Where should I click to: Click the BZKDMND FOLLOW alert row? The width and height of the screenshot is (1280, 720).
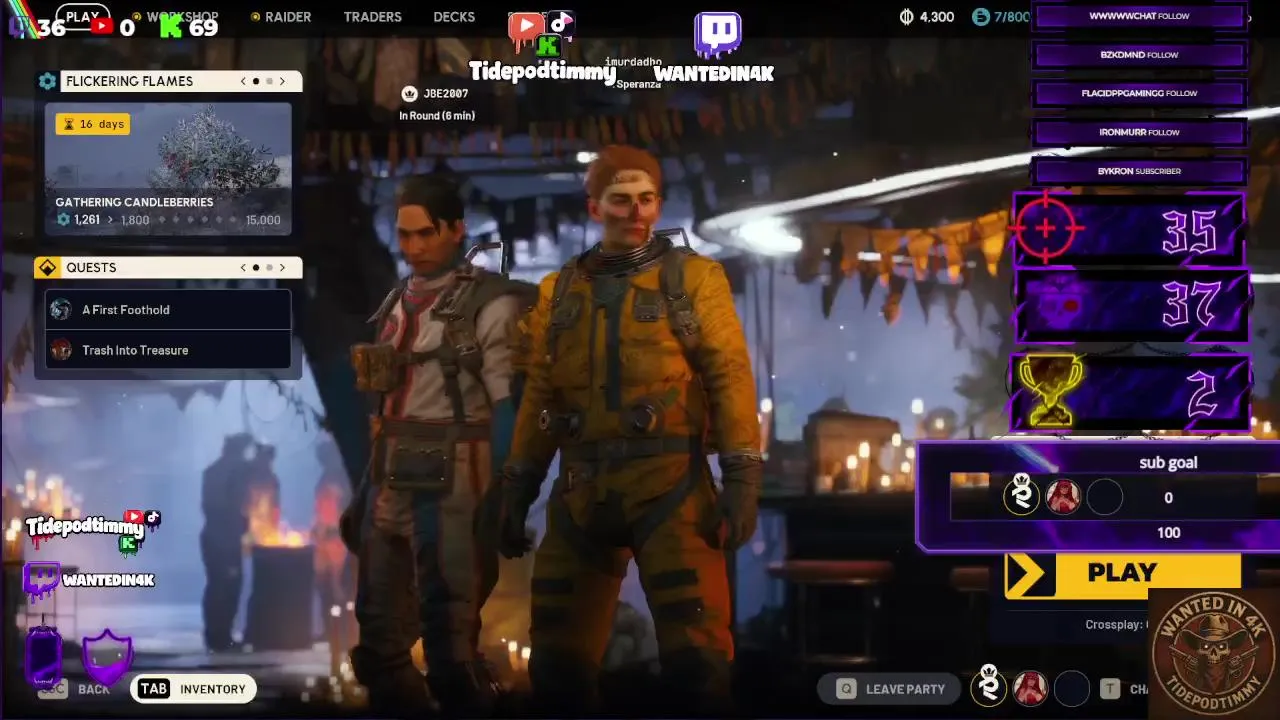tap(1139, 55)
